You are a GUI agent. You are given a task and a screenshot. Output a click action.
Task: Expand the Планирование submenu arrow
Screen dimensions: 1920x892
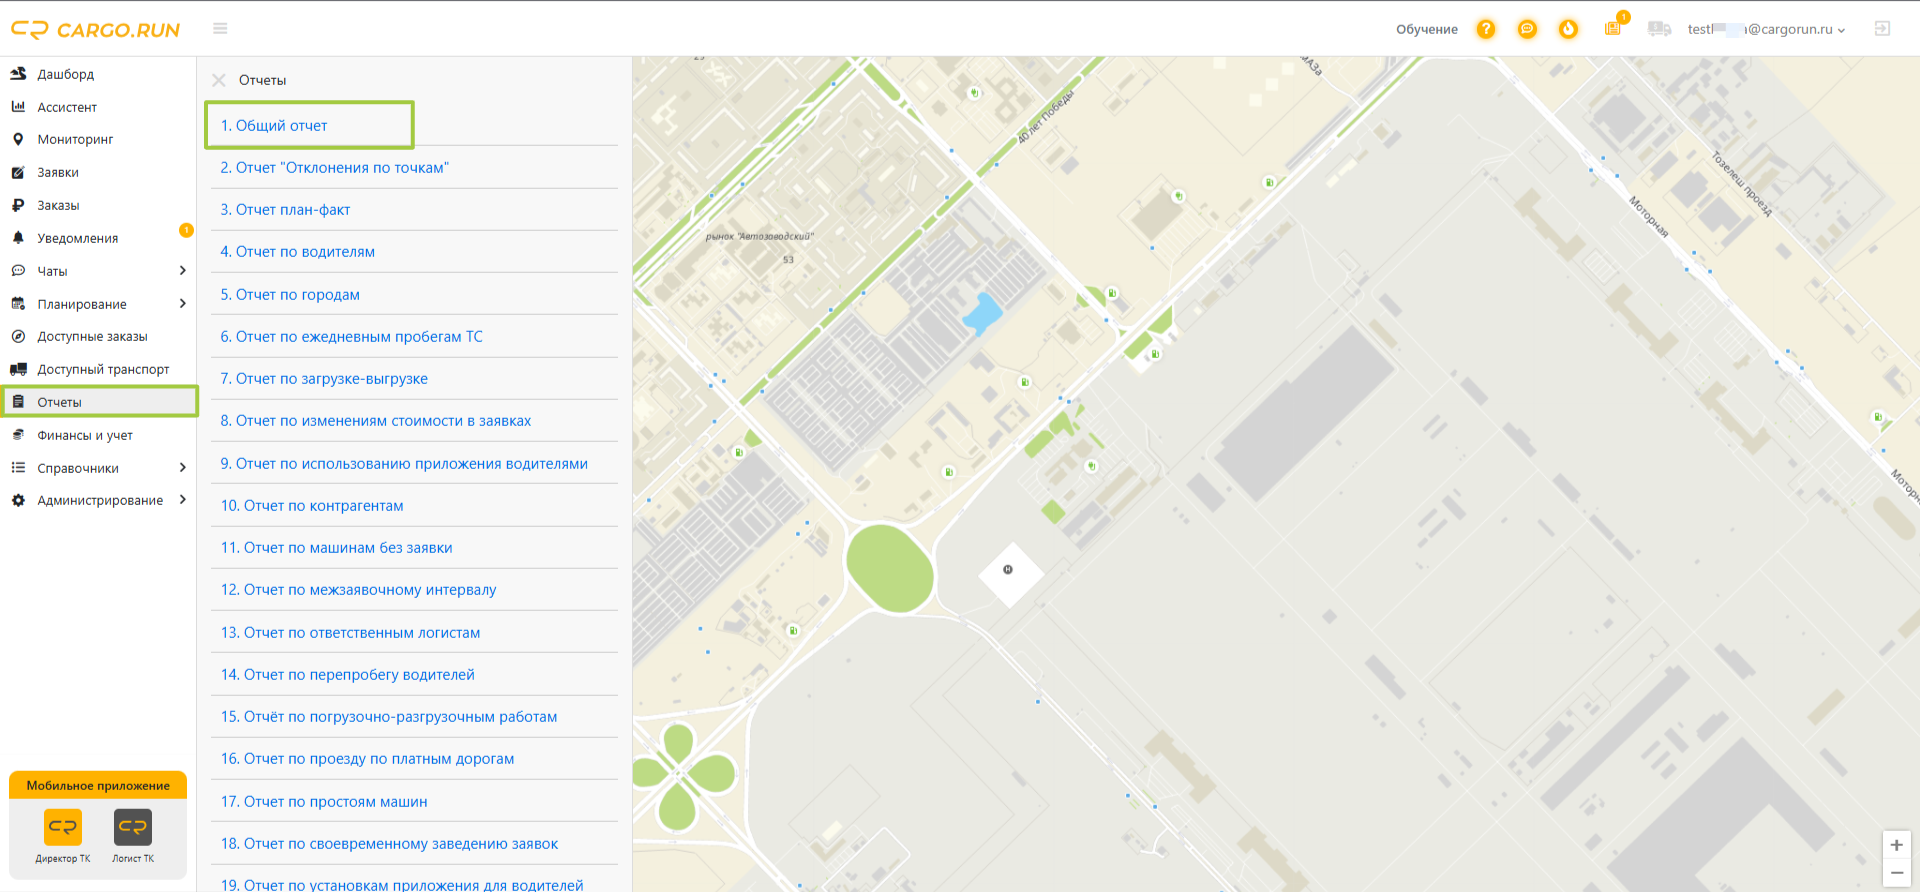[182, 304]
